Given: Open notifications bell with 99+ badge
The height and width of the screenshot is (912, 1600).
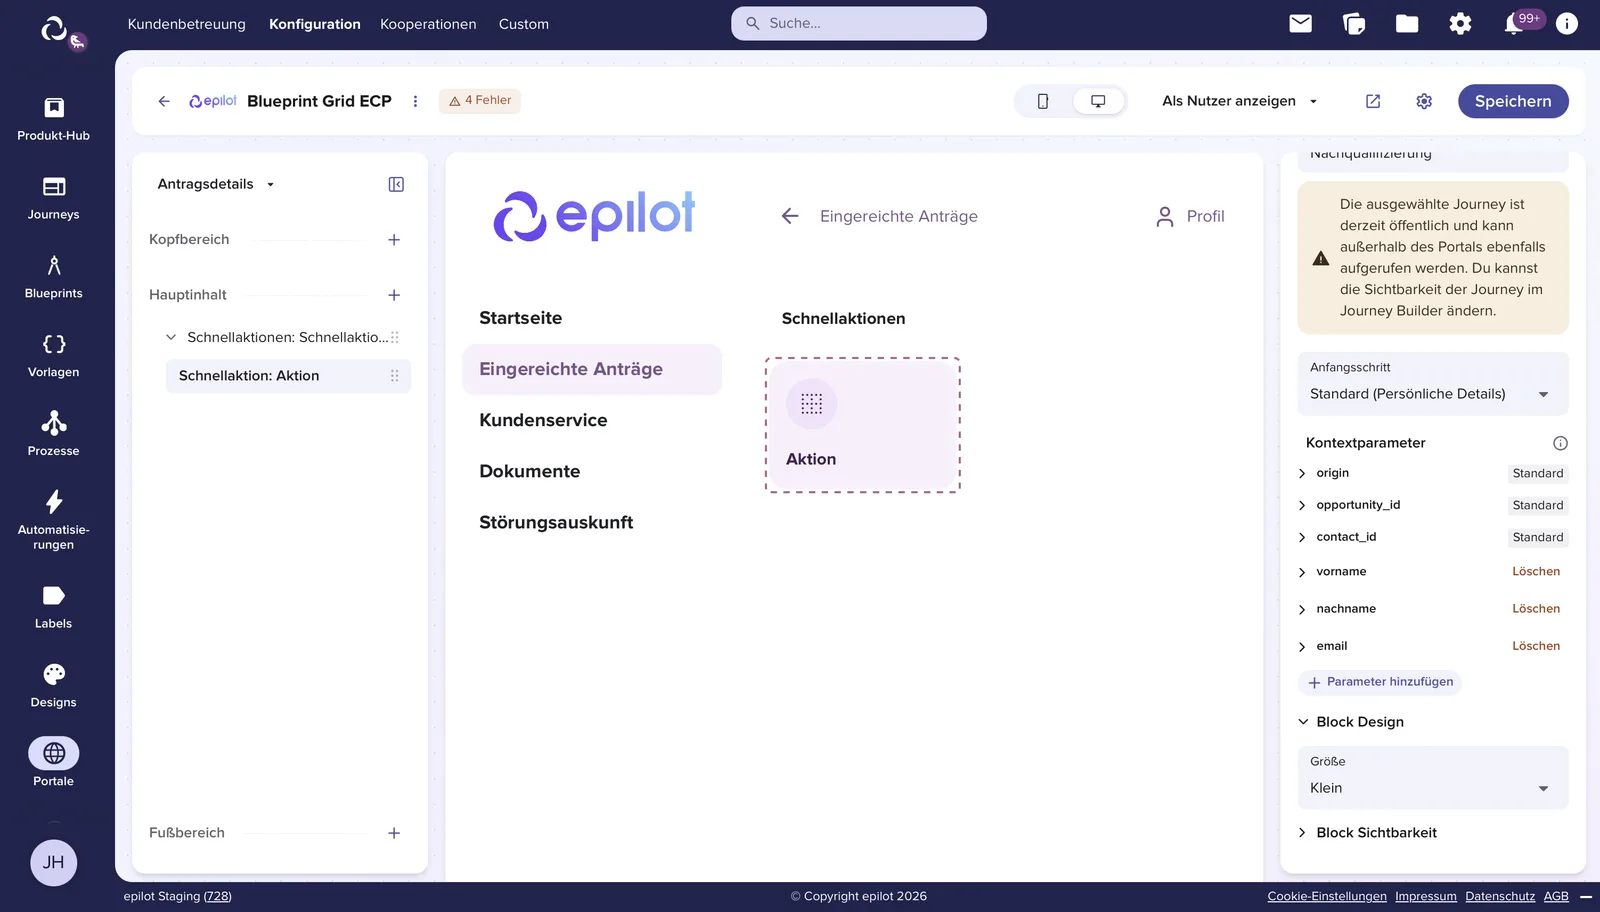Looking at the screenshot, I should (x=1514, y=23).
